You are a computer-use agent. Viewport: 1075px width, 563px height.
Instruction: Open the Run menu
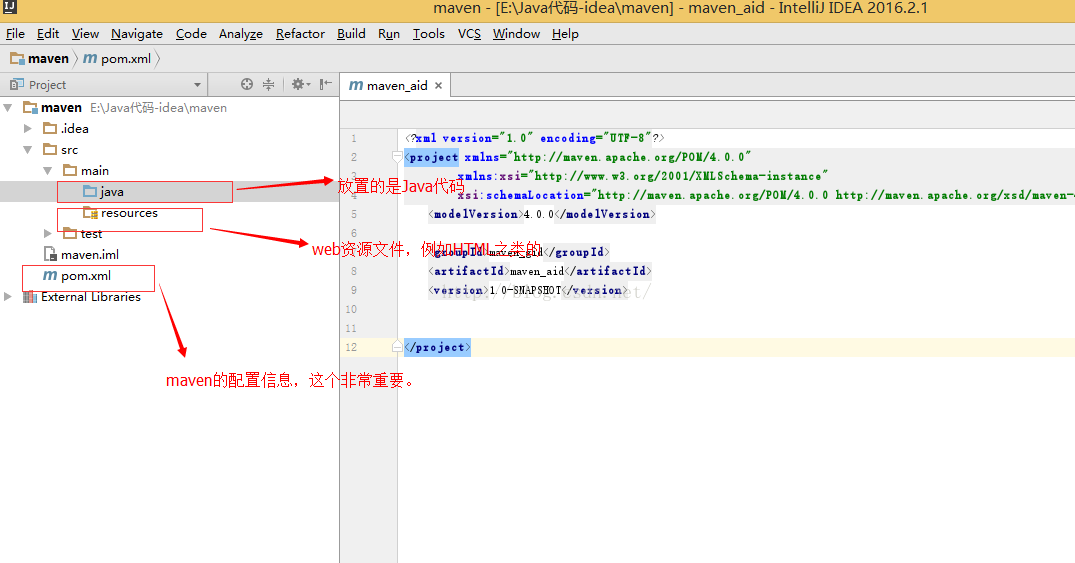(x=389, y=34)
